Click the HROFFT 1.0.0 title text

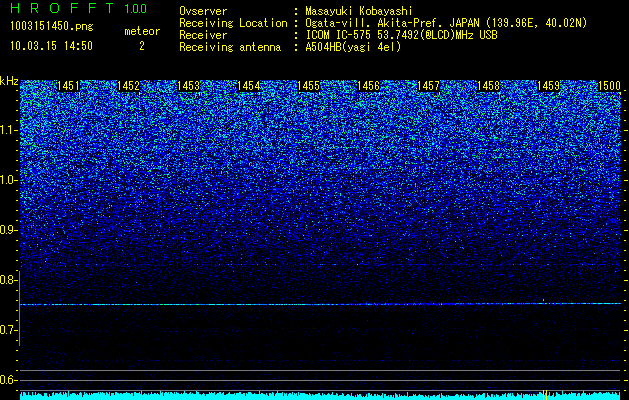[x=79, y=8]
